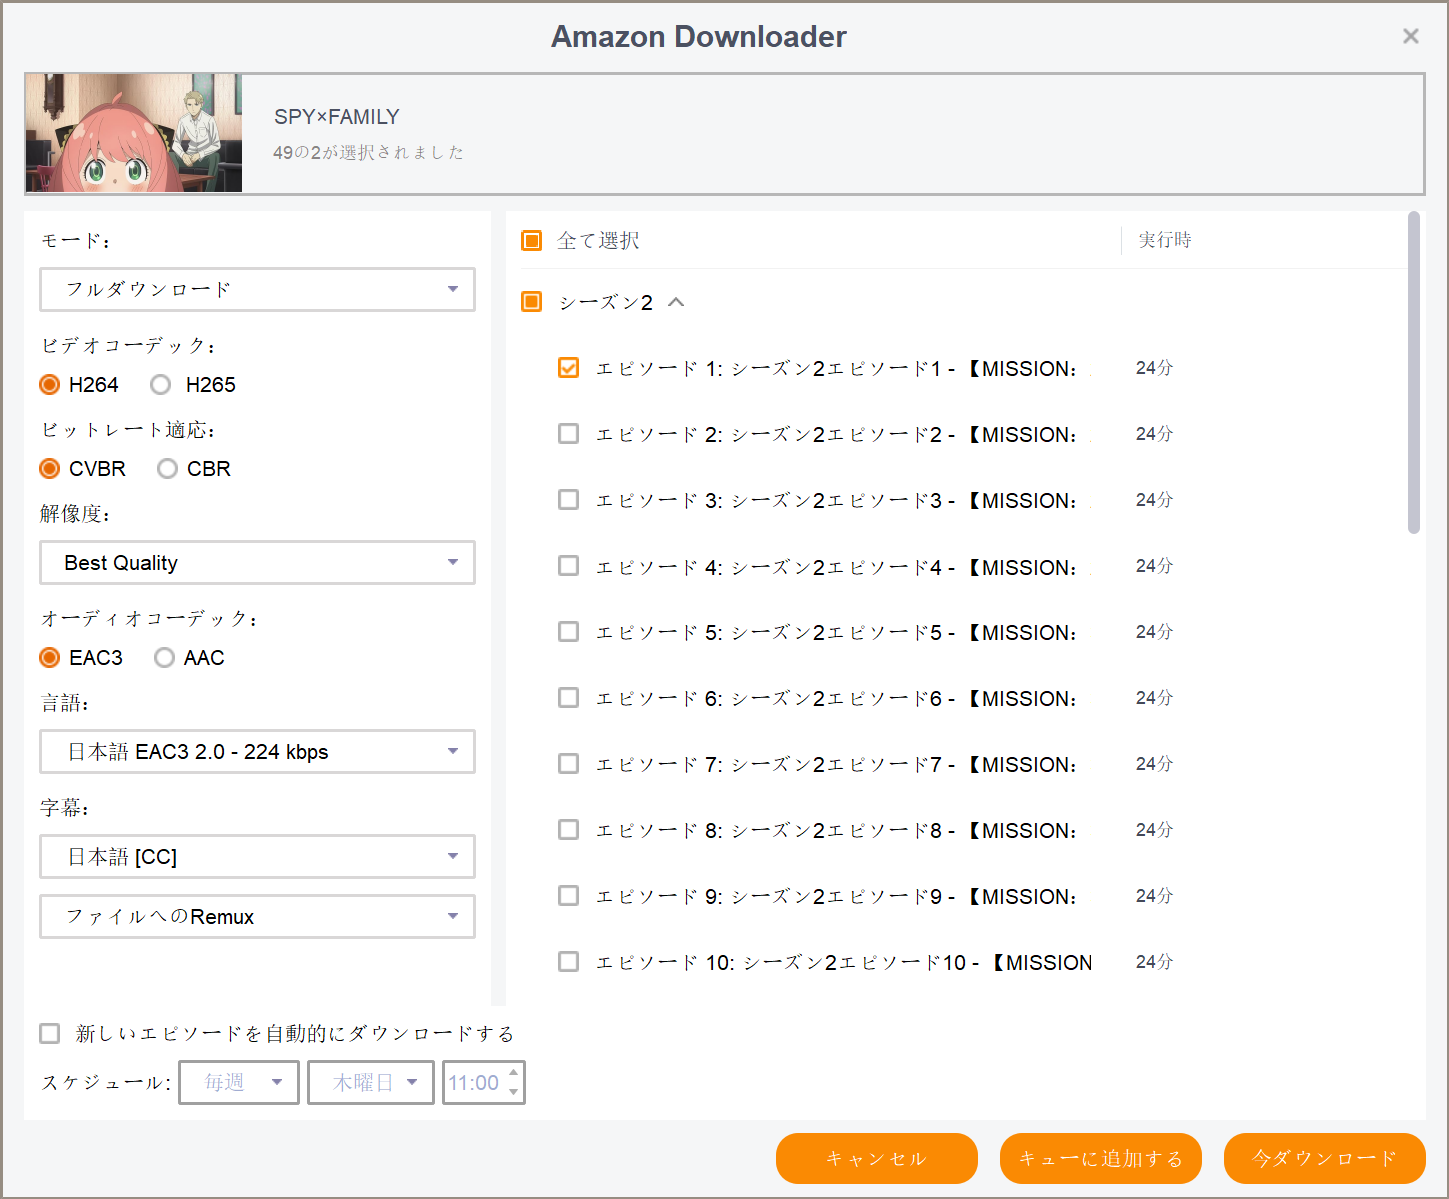Image resolution: width=1449 pixels, height=1199 pixels.
Task: Collapse the シーズン2 episode list
Action: pos(676,302)
